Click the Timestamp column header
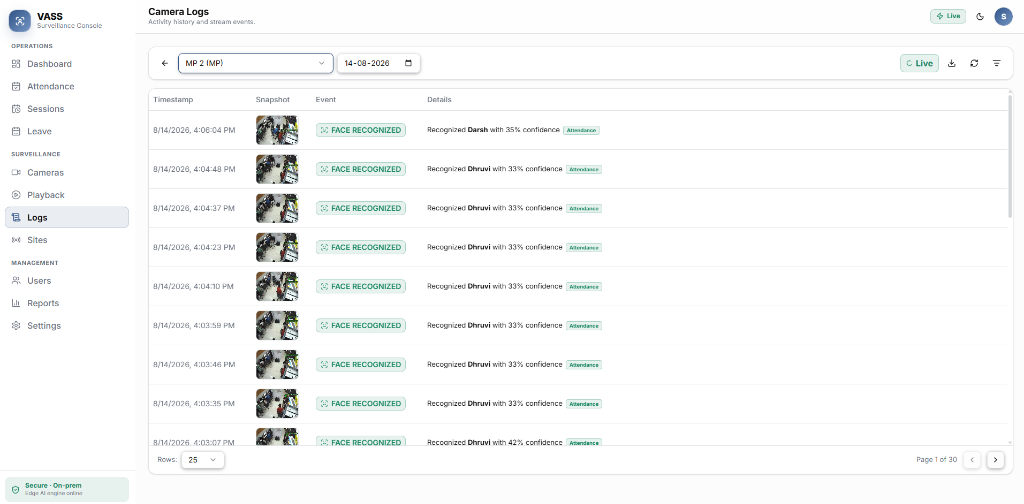The width and height of the screenshot is (1024, 504). [x=173, y=100]
